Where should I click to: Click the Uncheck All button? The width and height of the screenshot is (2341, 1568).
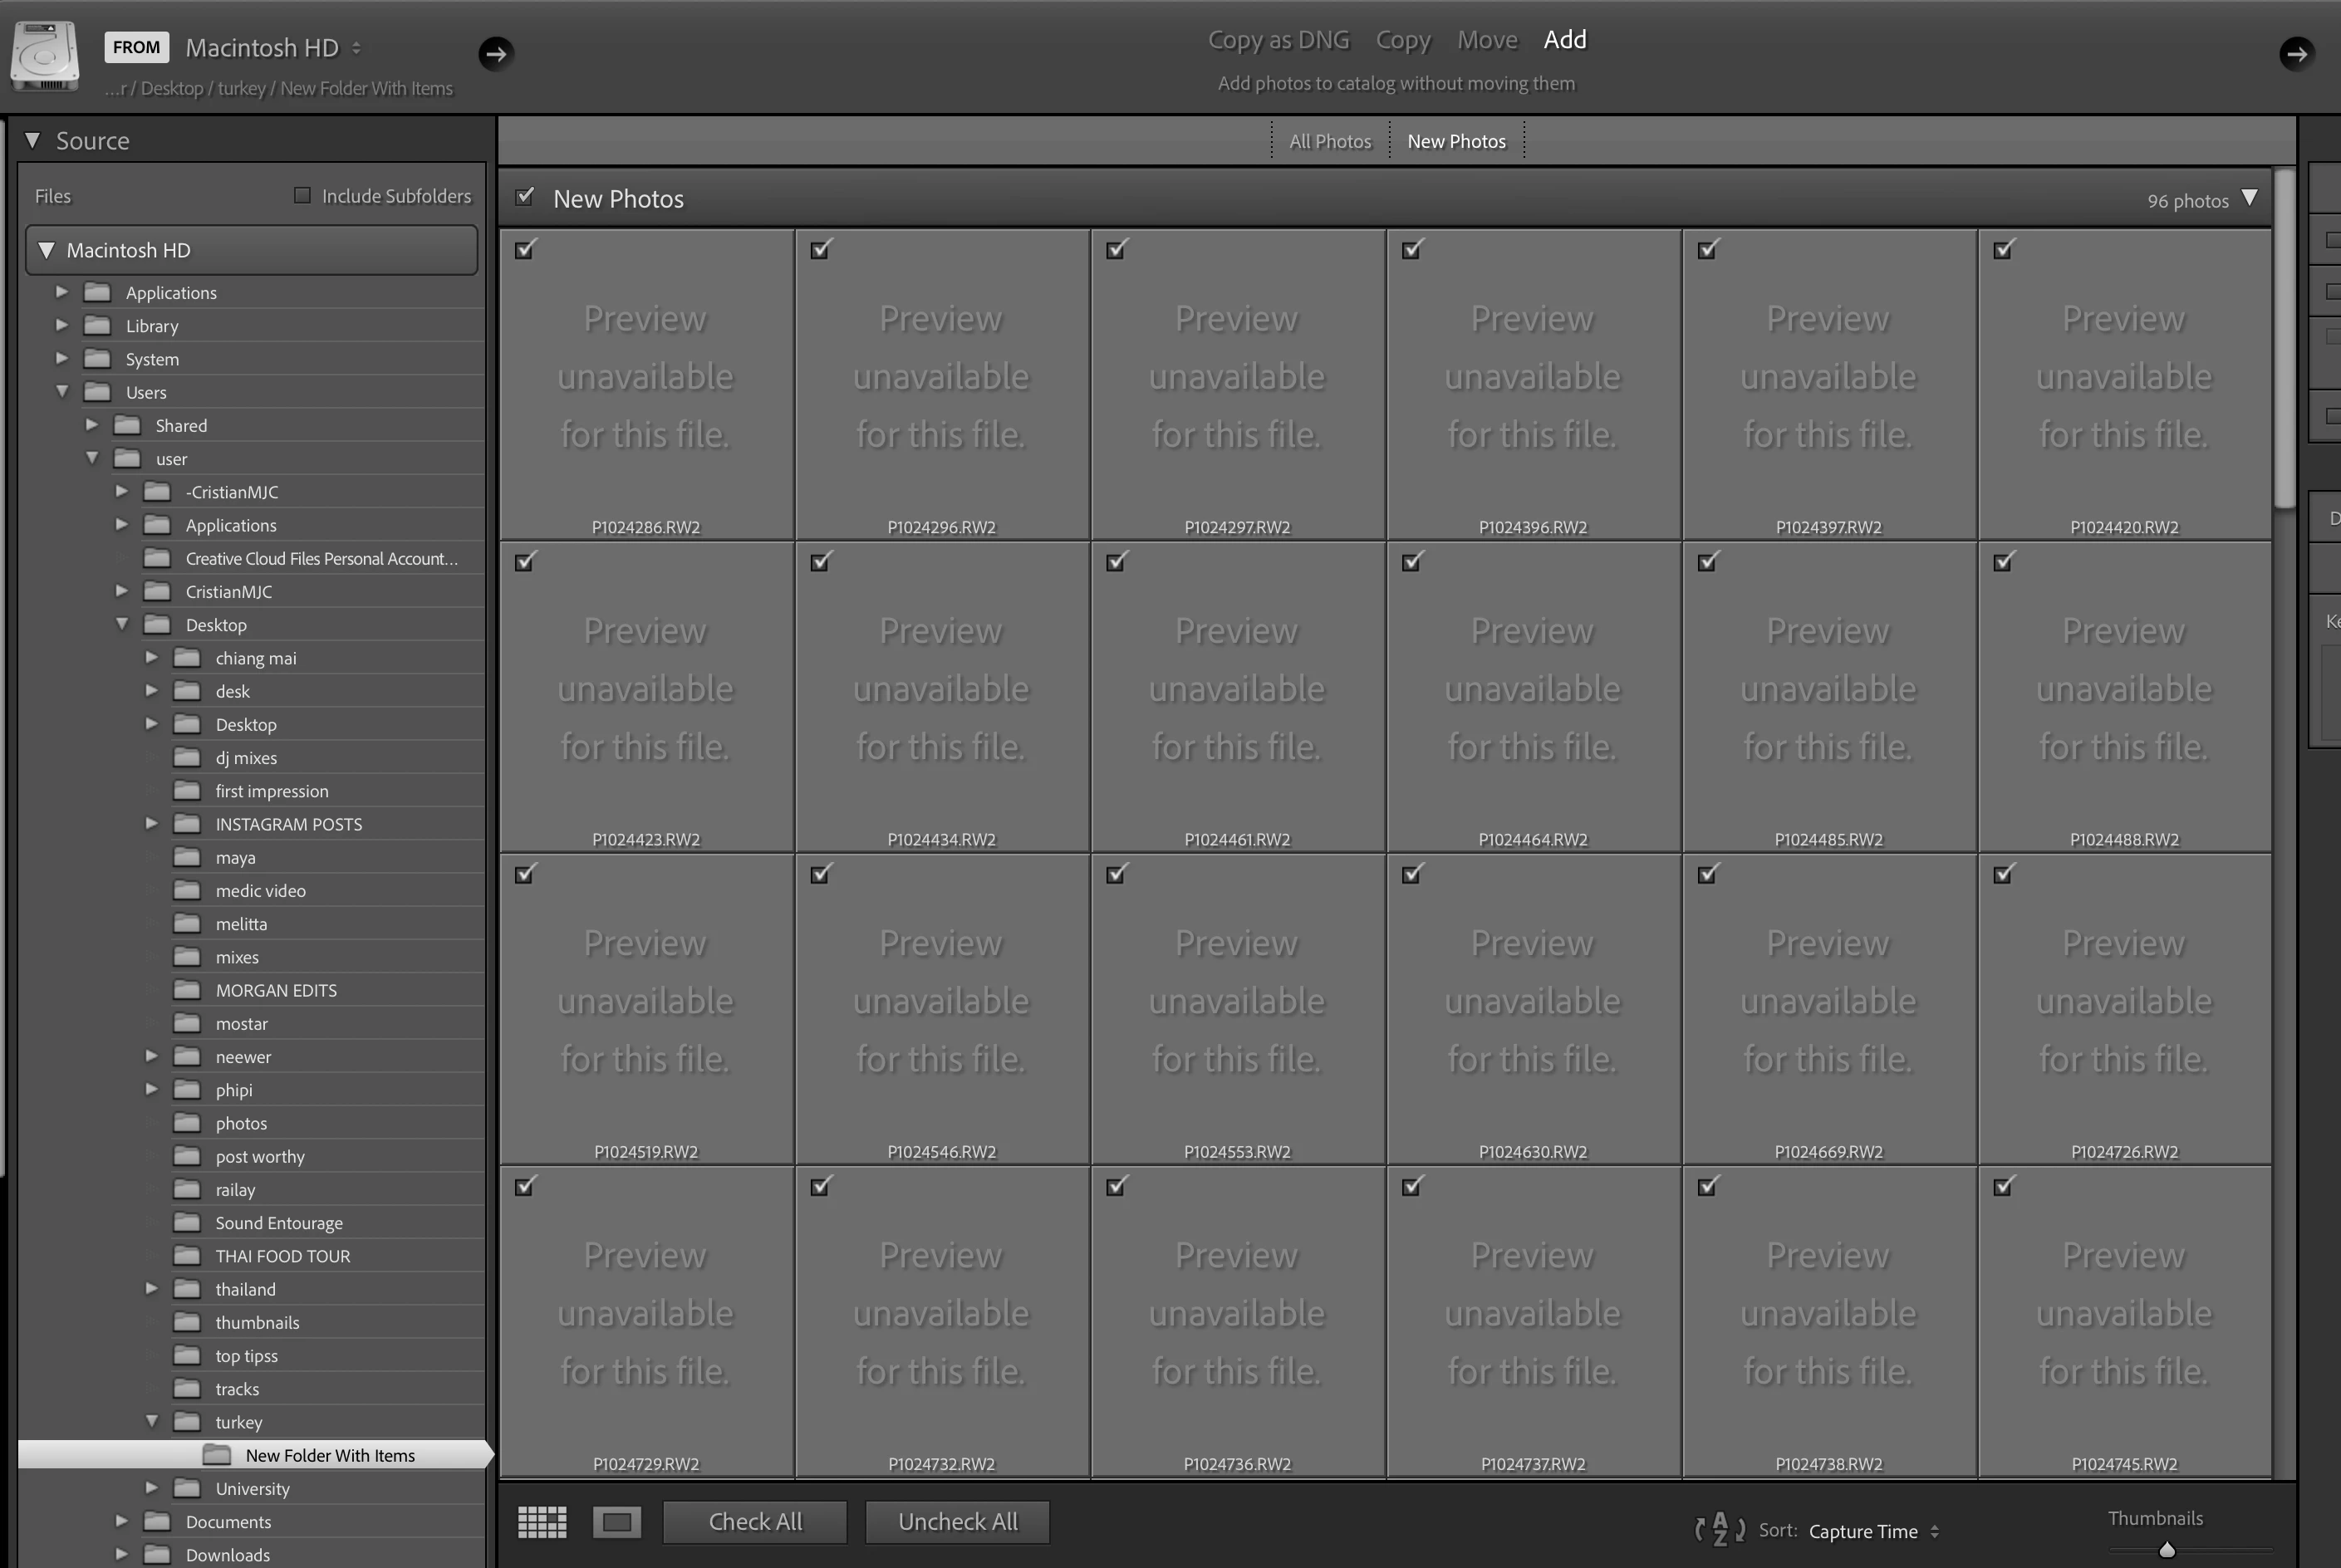click(957, 1521)
